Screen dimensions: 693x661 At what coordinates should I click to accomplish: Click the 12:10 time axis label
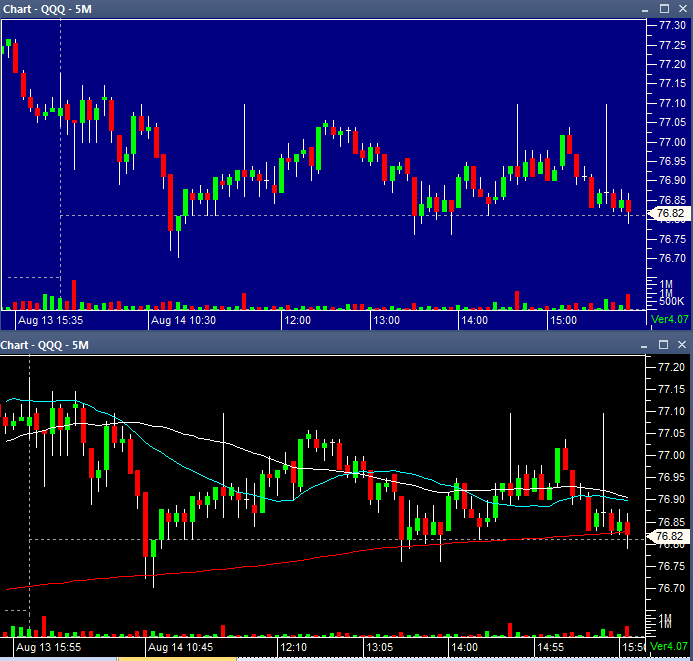click(x=293, y=648)
